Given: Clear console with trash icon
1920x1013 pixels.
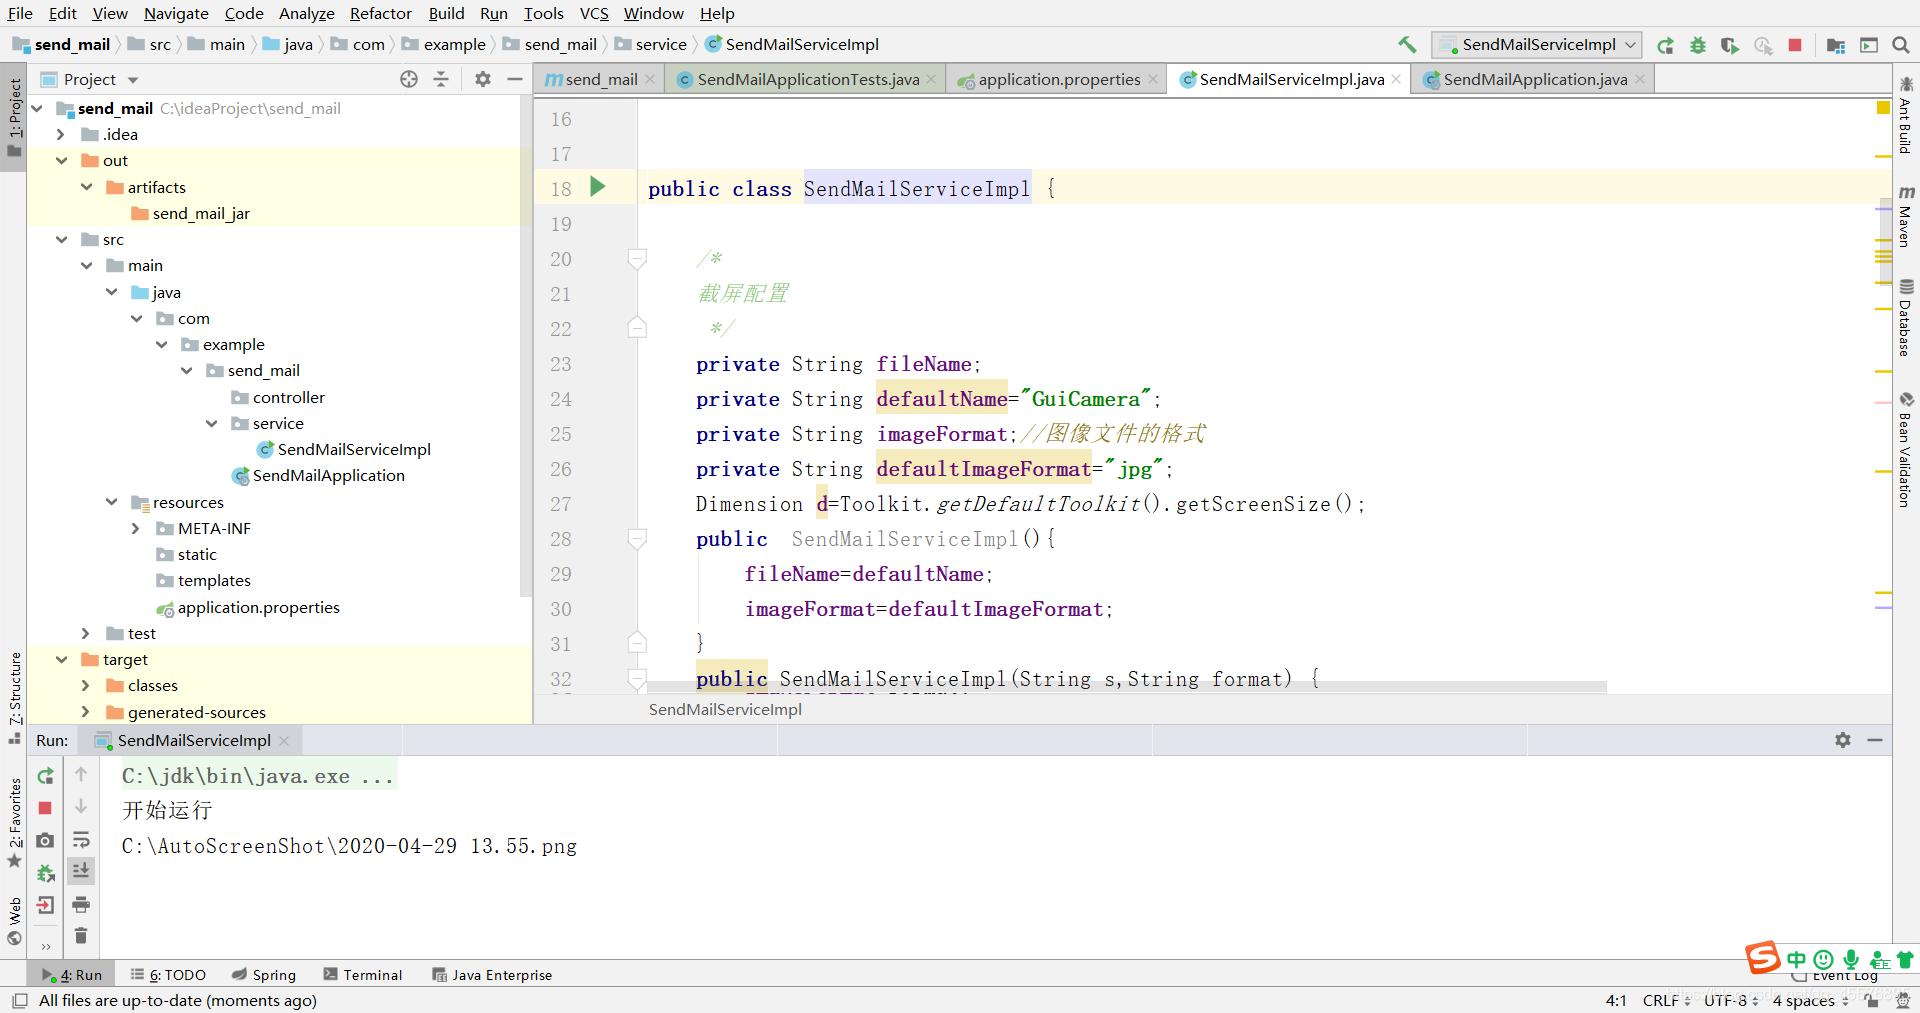Looking at the screenshot, I should (81, 936).
